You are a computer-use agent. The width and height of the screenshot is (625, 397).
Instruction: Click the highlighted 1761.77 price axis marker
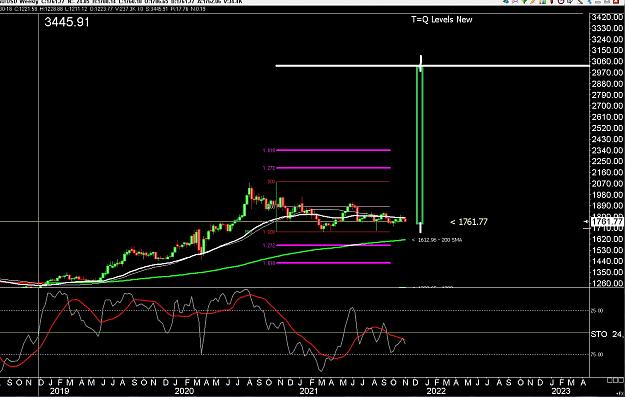click(607, 221)
